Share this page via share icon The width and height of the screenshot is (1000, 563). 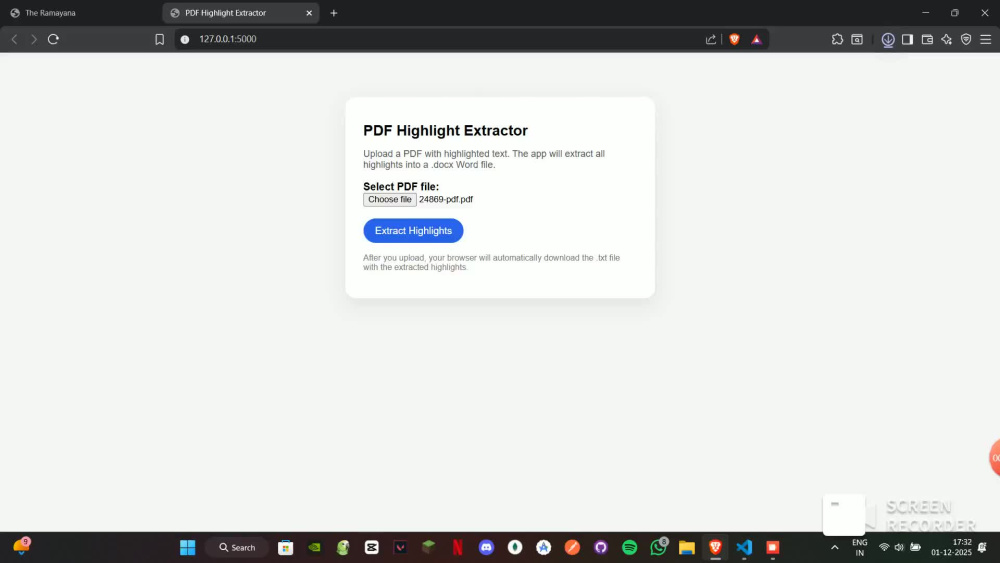[x=710, y=39]
